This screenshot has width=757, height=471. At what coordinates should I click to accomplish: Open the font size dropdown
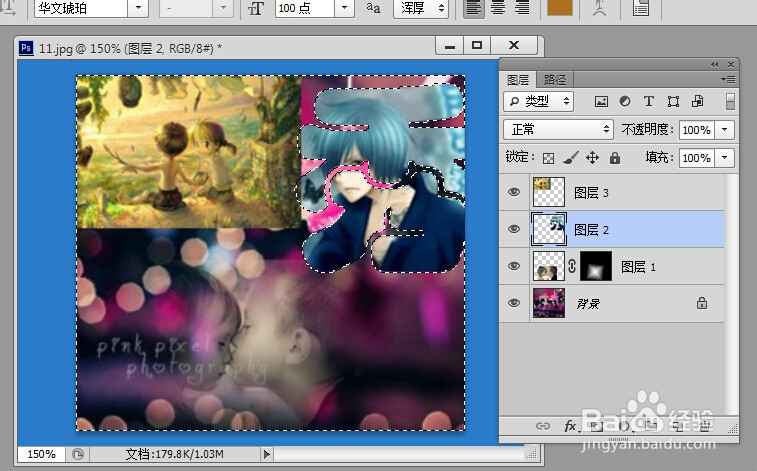coord(344,8)
